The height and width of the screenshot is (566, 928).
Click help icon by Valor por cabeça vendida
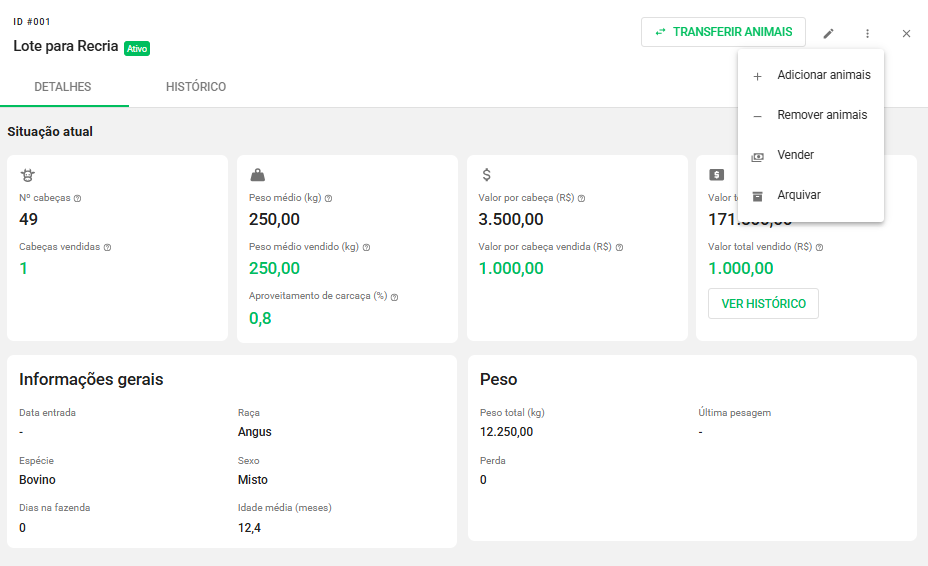(x=619, y=247)
